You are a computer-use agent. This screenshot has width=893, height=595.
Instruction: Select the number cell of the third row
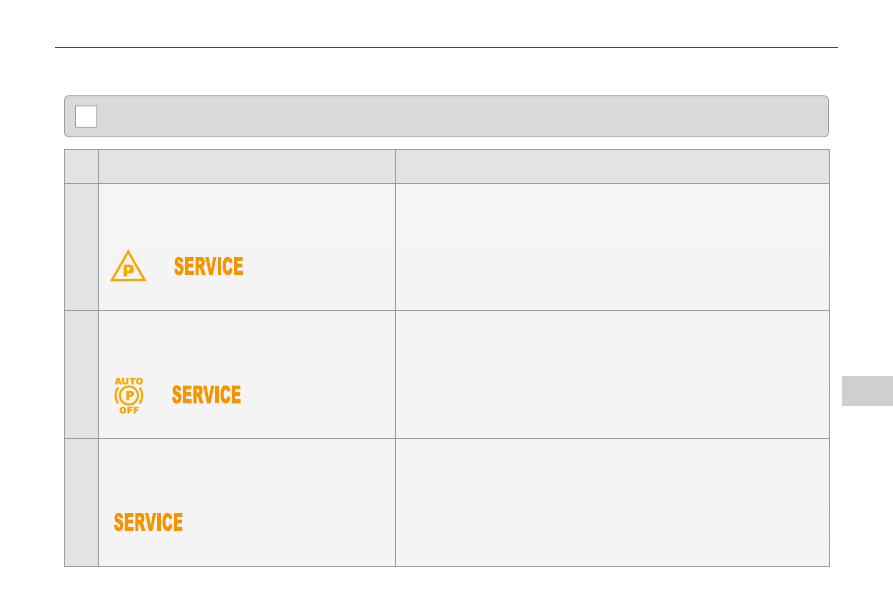coord(81,502)
